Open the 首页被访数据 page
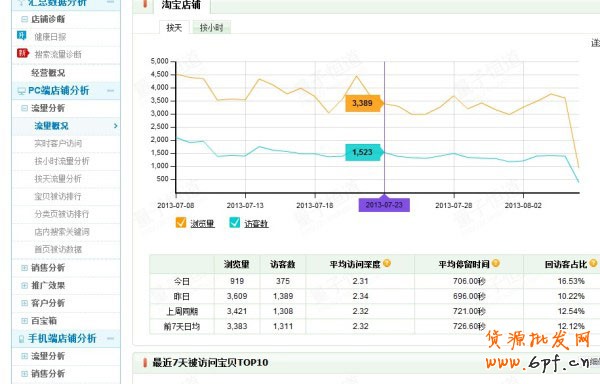600x384 pixels. pyautogui.click(x=58, y=249)
